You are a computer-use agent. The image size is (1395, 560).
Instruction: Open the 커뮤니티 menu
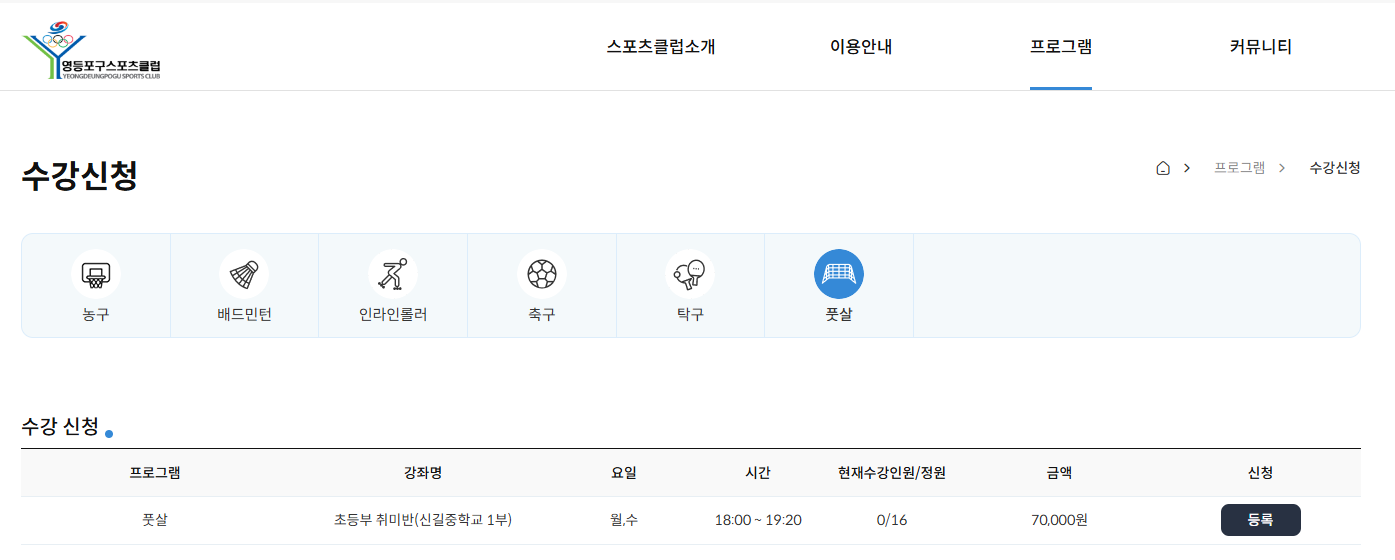[x=1261, y=47]
